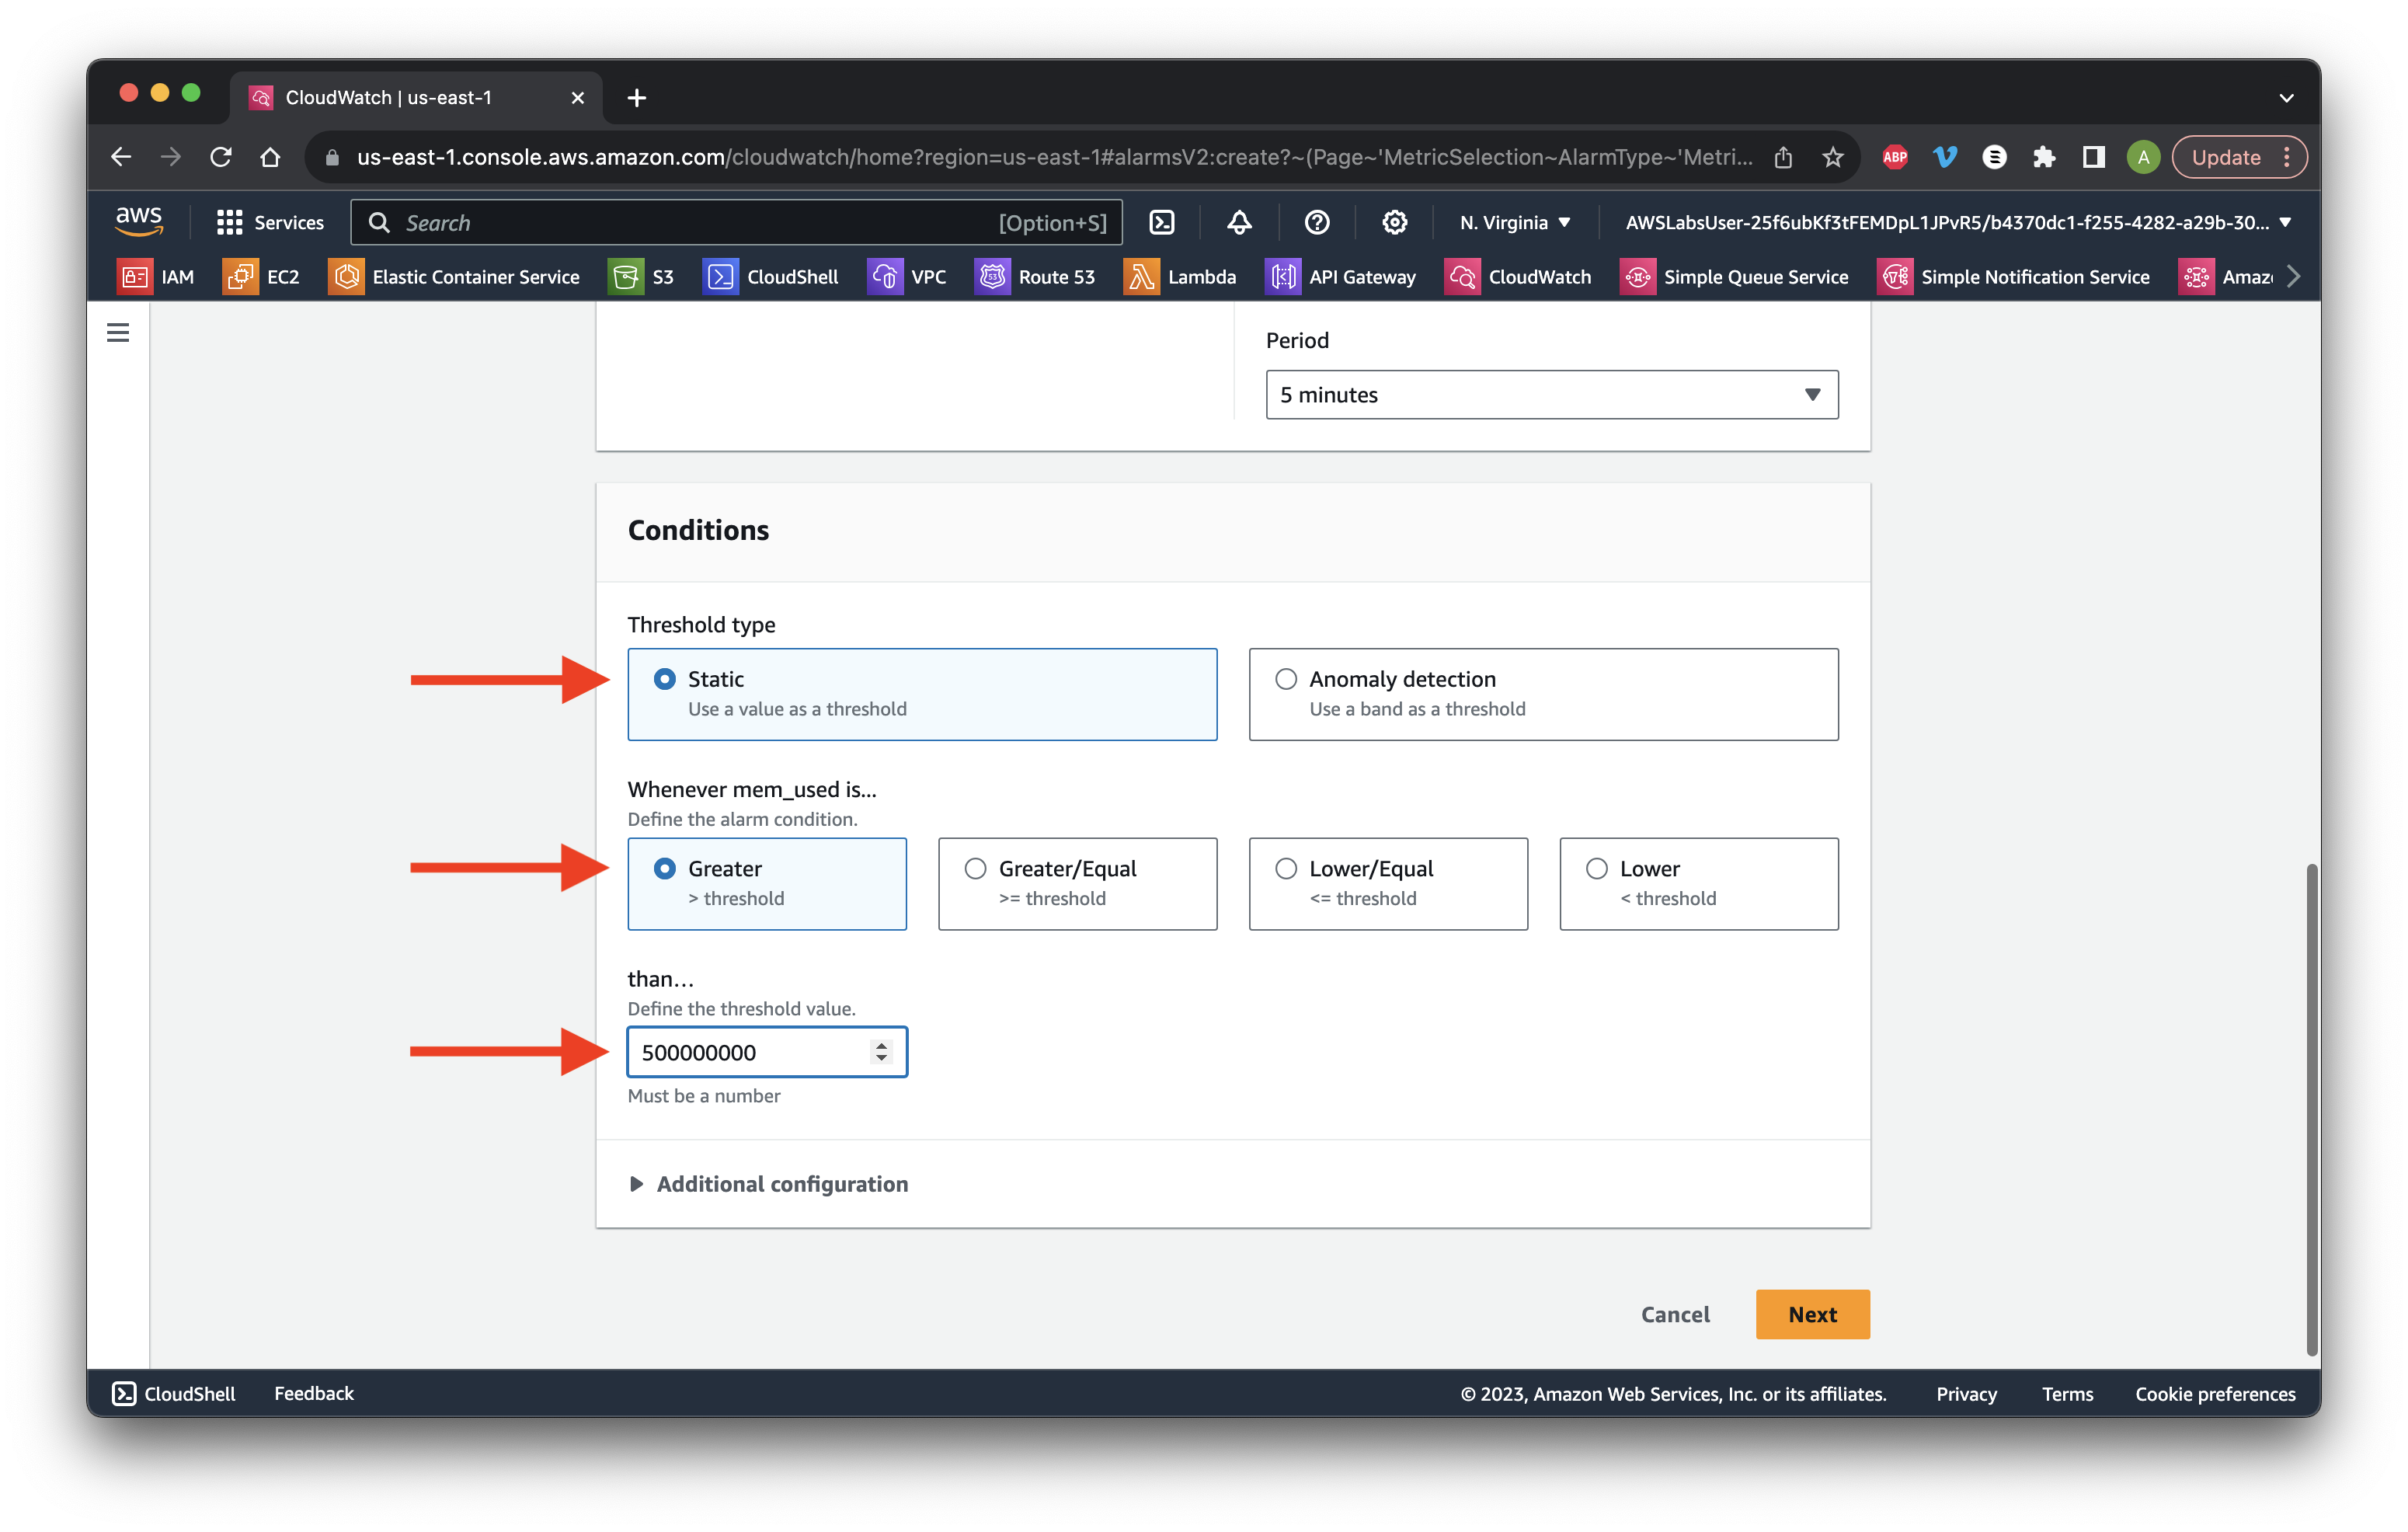
Task: Open Terms link in footer
Action: click(x=2067, y=1393)
